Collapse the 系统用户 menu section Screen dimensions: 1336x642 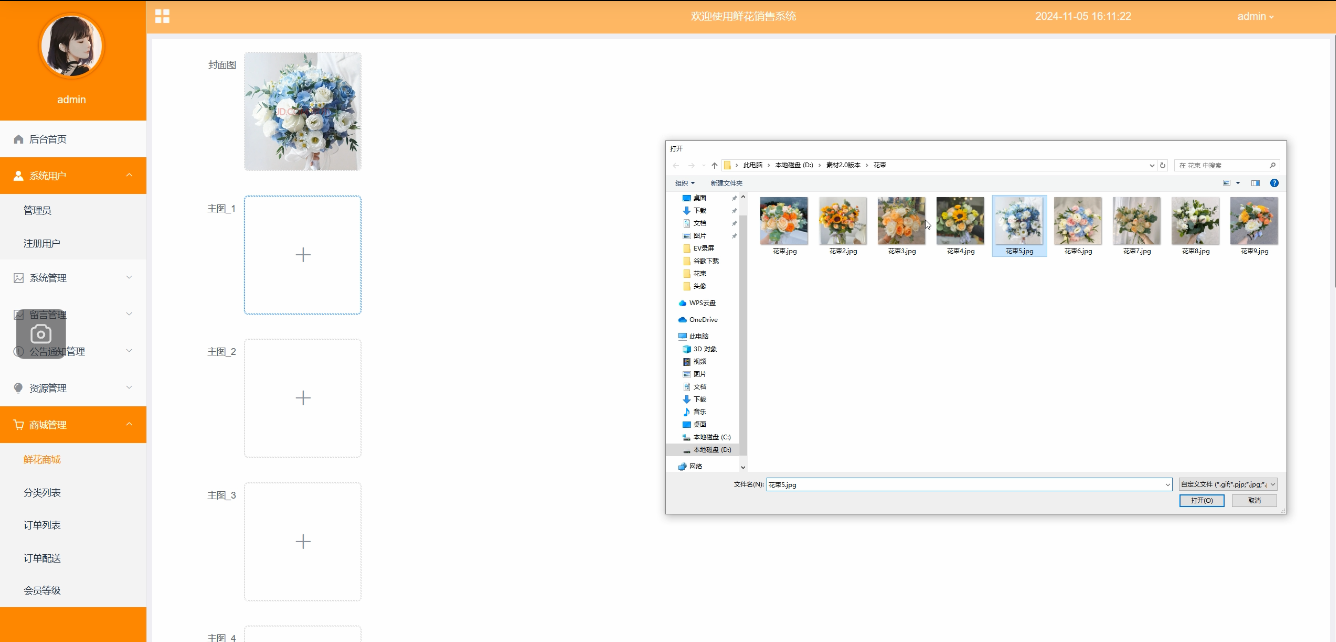[x=129, y=176]
